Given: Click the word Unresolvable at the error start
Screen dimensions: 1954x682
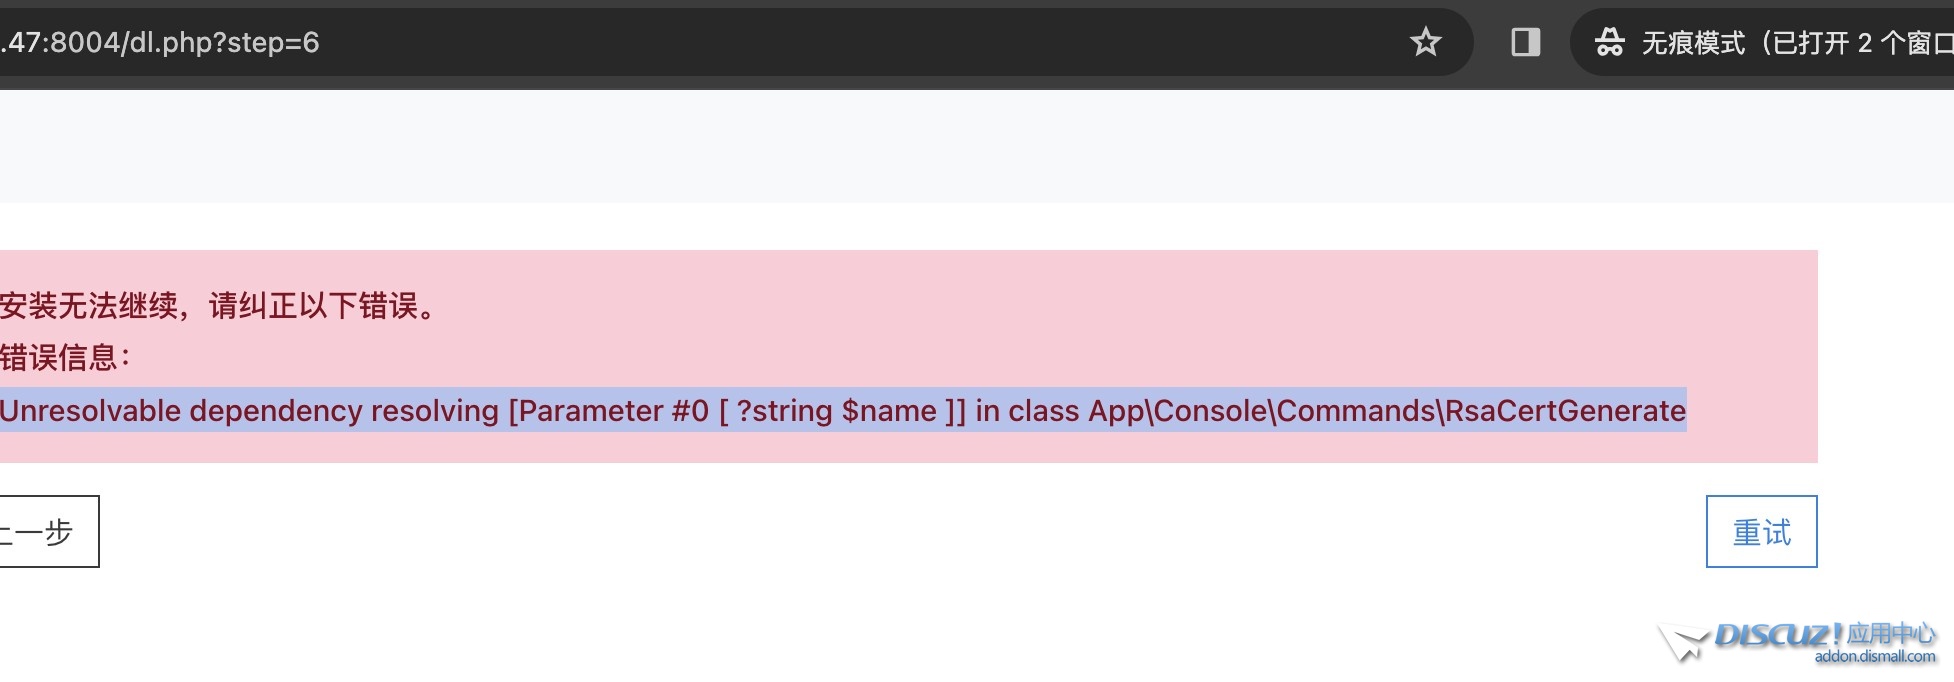Looking at the screenshot, I should [x=90, y=410].
